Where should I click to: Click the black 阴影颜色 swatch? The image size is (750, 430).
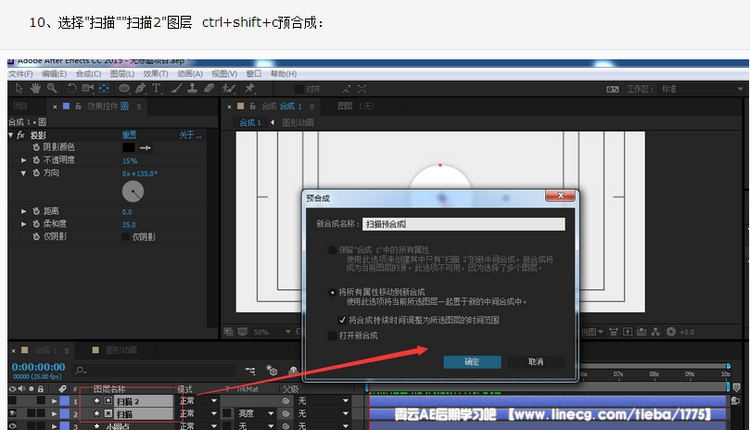tap(128, 148)
